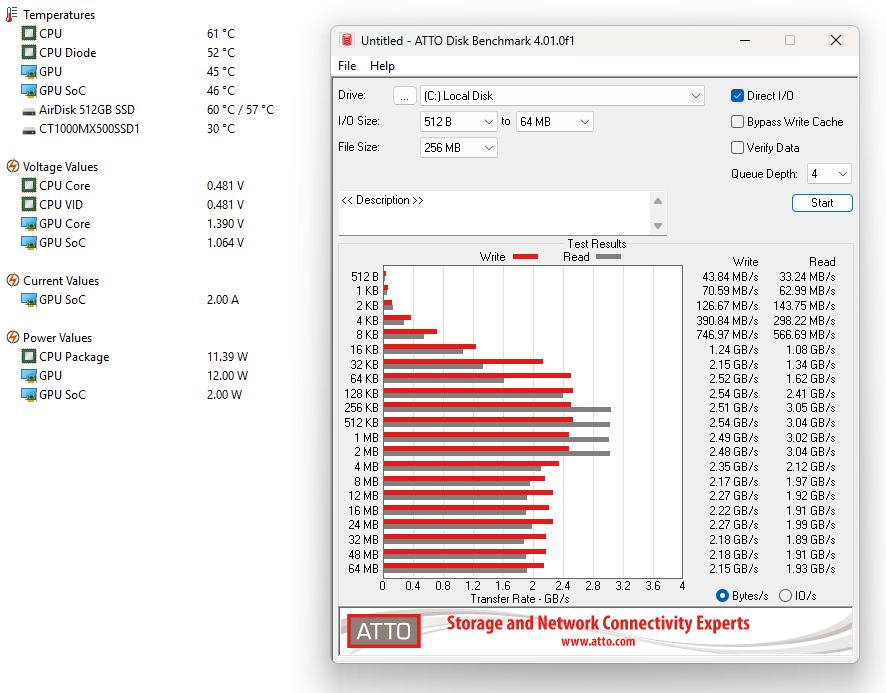Disable the Direct I/O checkbox

(737, 96)
